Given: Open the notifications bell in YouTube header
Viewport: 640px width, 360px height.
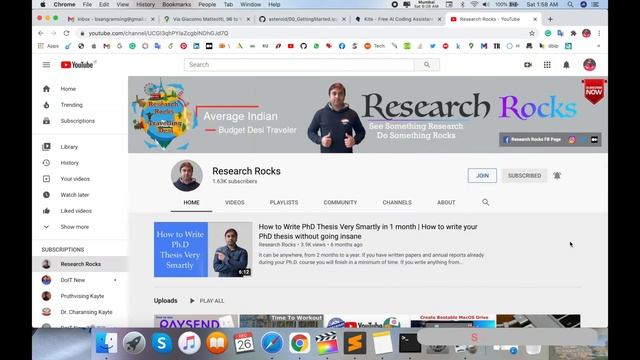Looking at the screenshot, I should click(566, 65).
